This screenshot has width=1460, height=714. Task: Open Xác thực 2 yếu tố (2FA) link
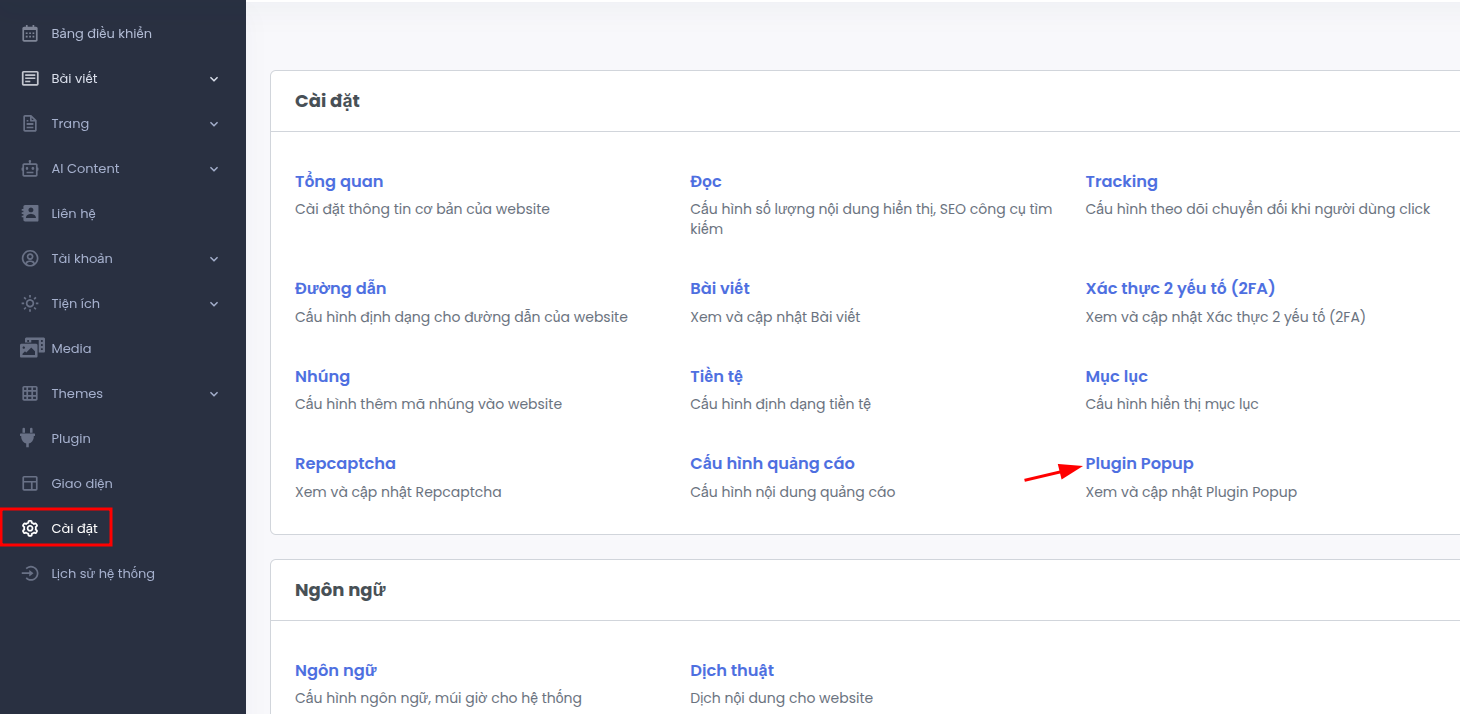coord(1180,288)
